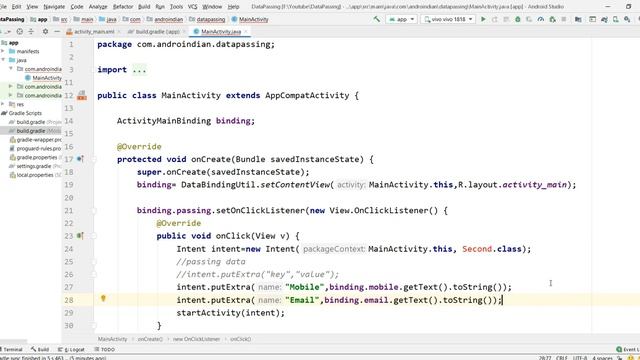640x360 pixels.
Task: Open the Logcat tool window
Action: (71, 349)
